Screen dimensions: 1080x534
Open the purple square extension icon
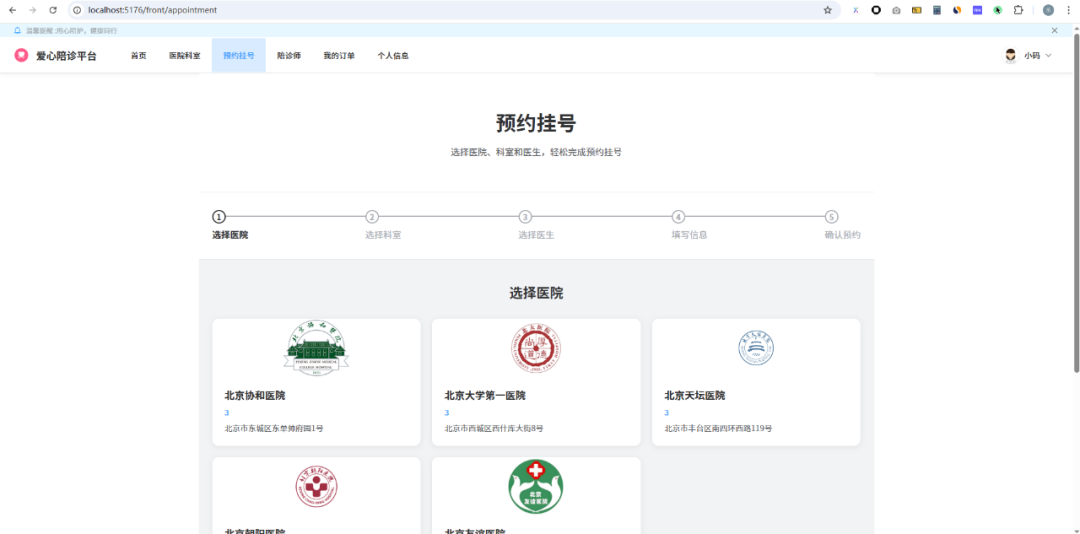977,10
